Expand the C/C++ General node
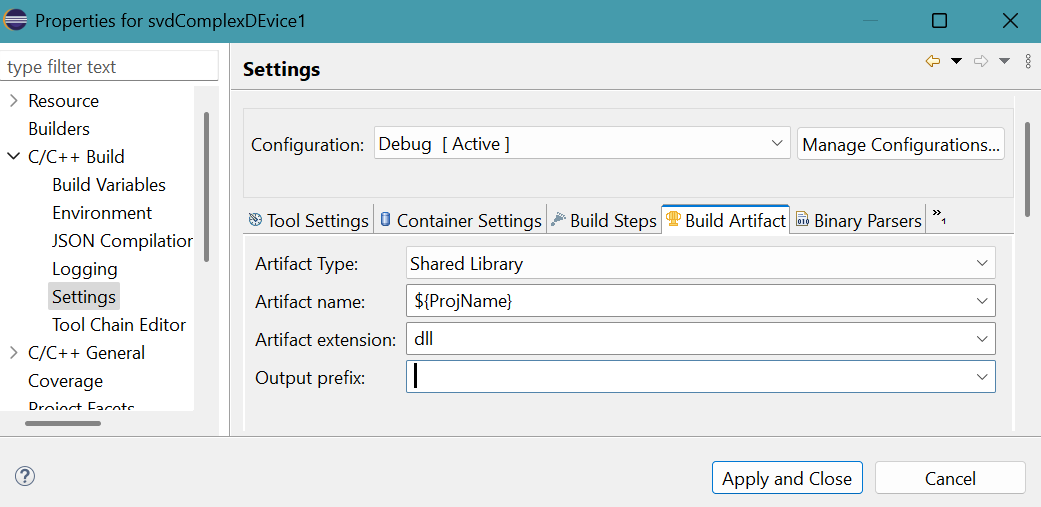1041x507 pixels. tap(13, 353)
